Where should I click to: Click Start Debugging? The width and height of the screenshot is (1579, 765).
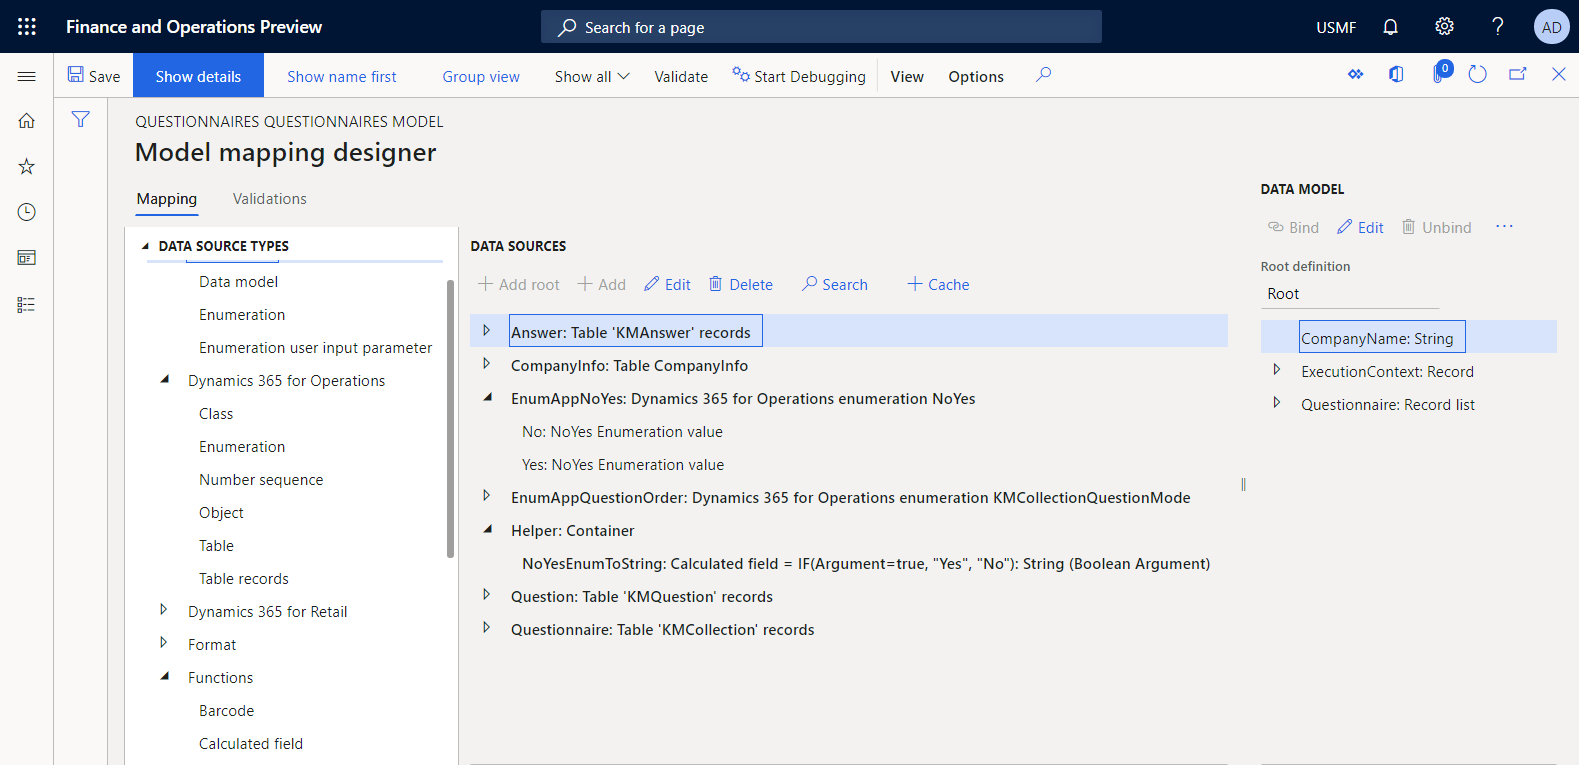coord(799,76)
